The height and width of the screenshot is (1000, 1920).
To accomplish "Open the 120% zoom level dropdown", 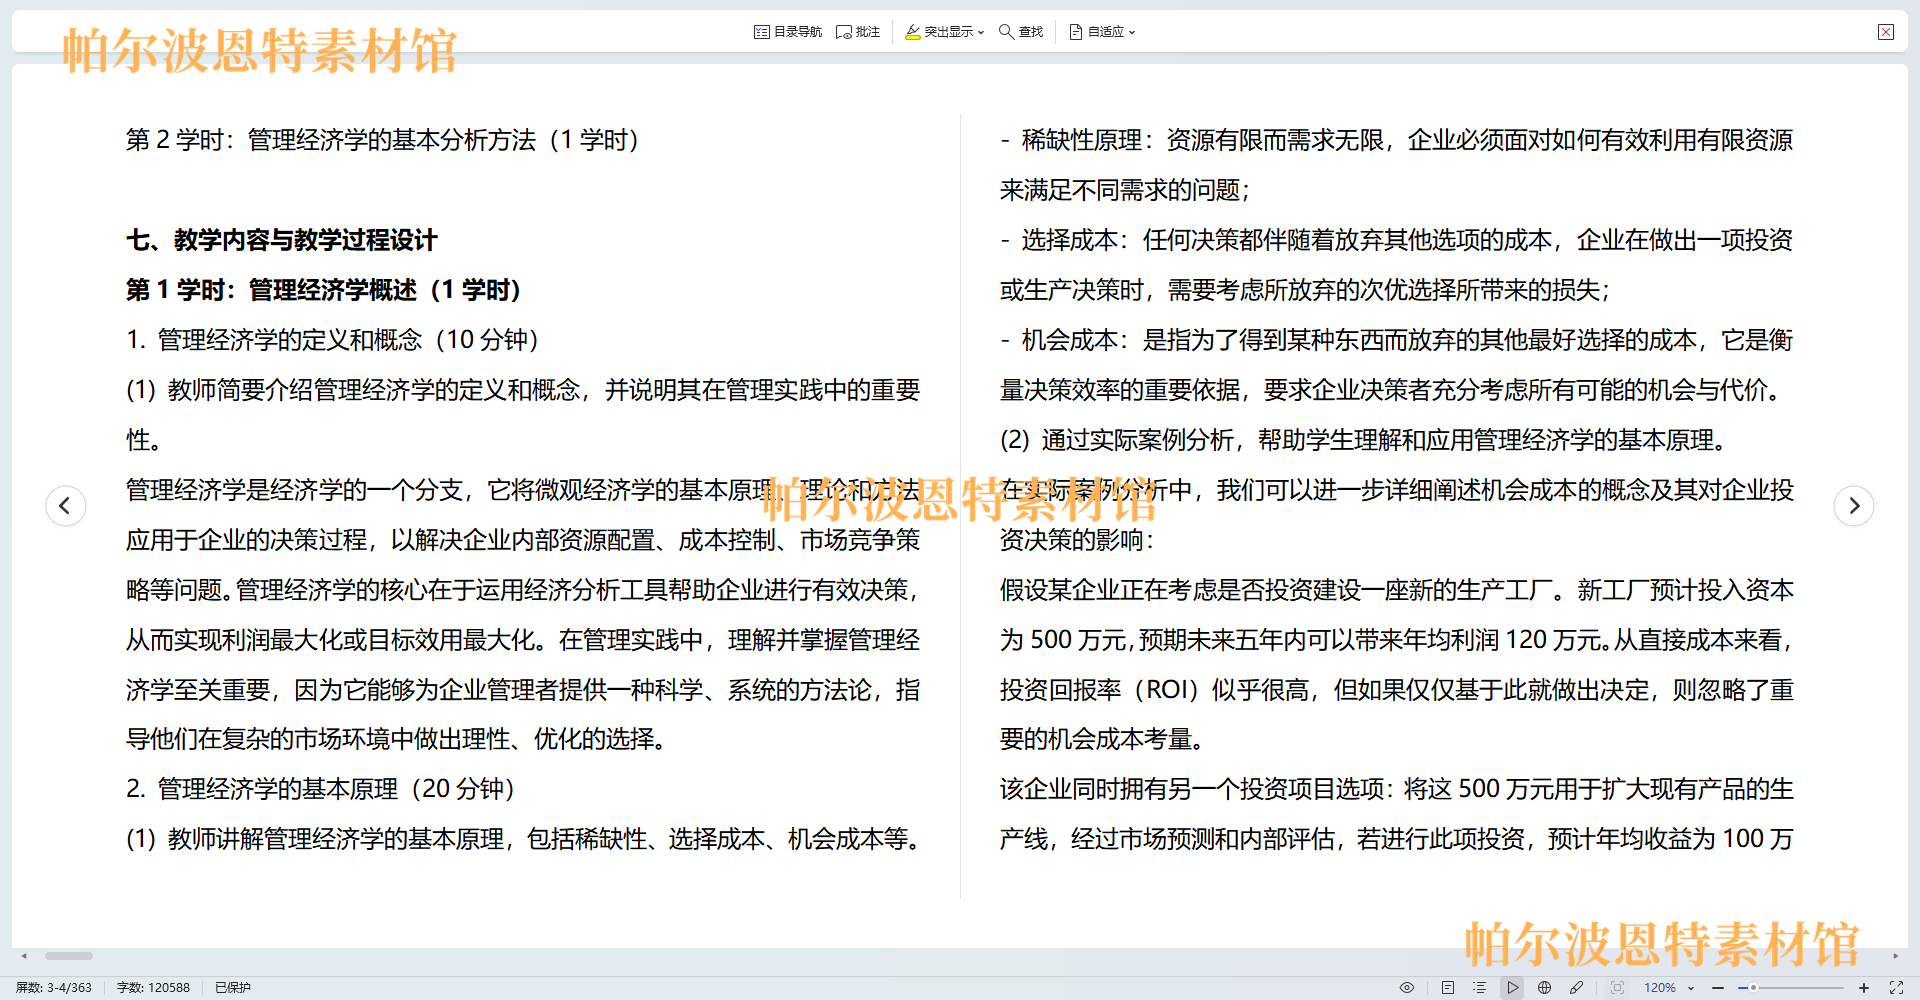I will 1669,987.
